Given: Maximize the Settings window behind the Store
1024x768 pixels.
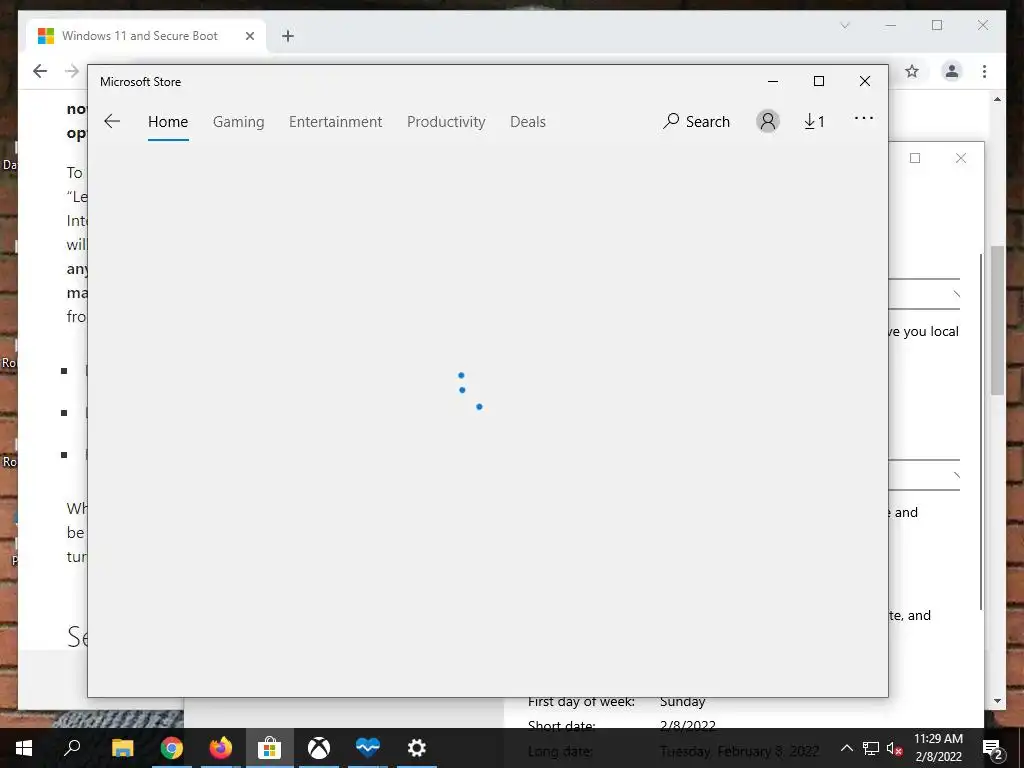Looking at the screenshot, I should (915, 158).
